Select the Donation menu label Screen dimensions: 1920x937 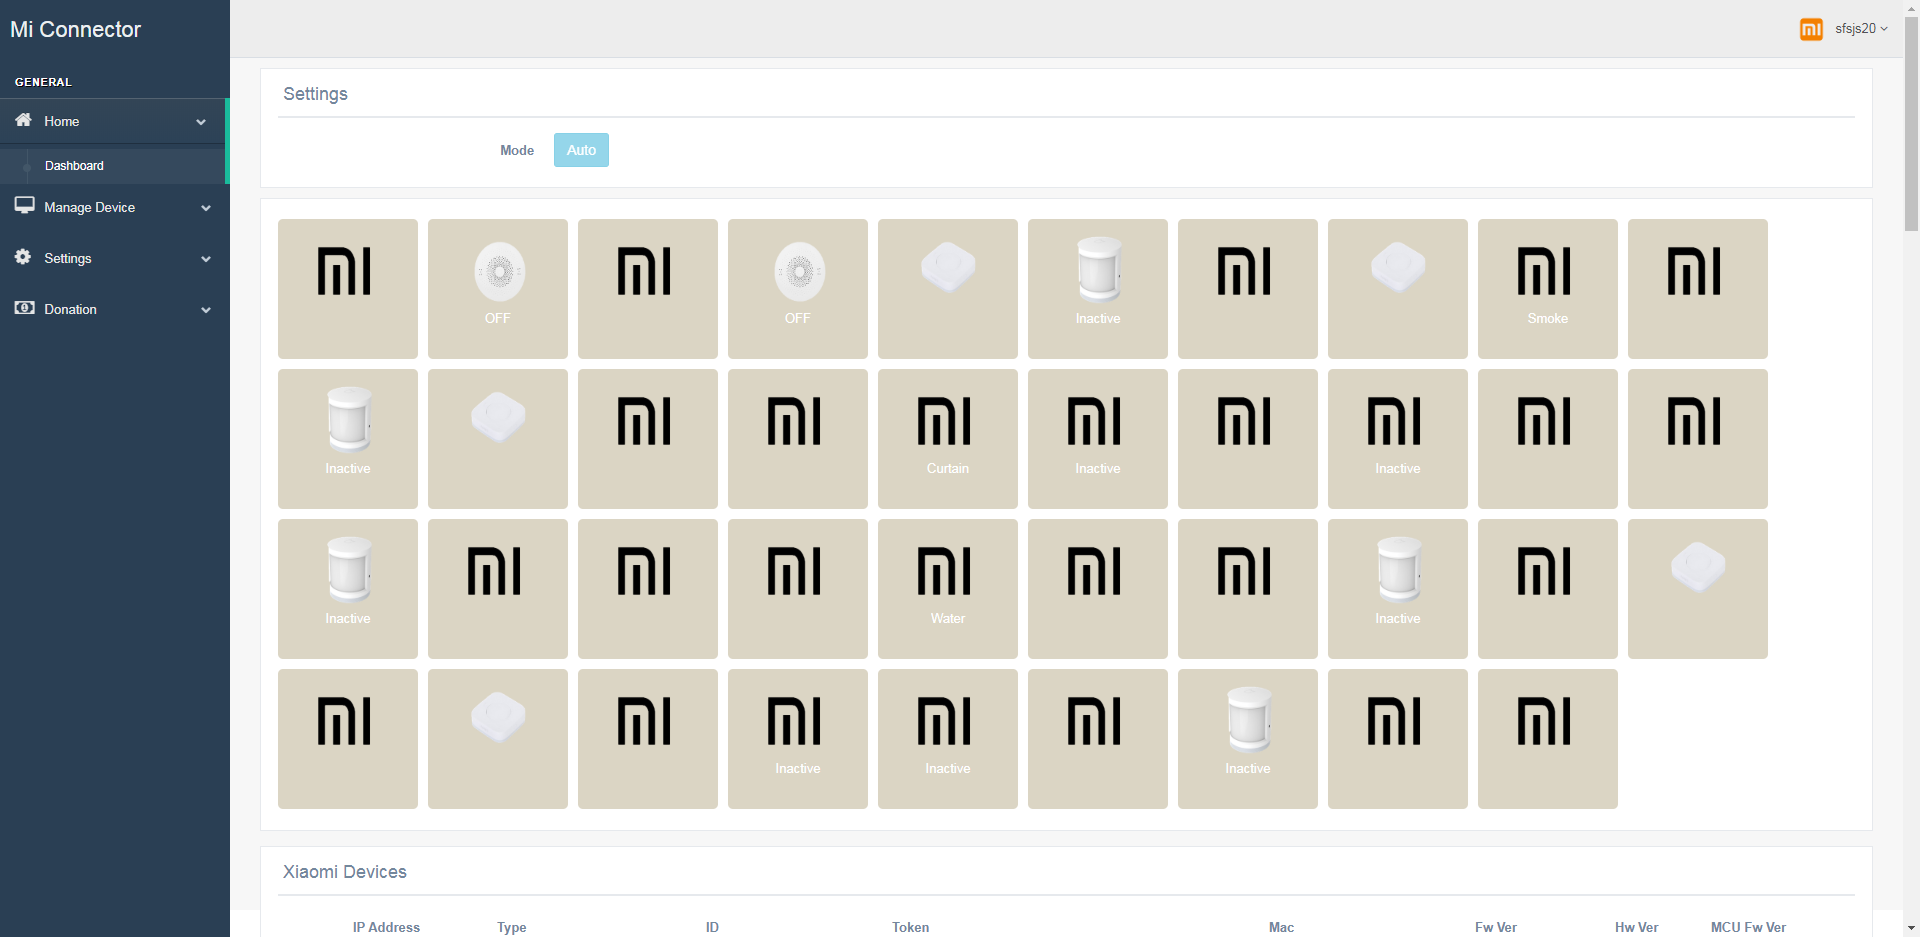coord(70,310)
